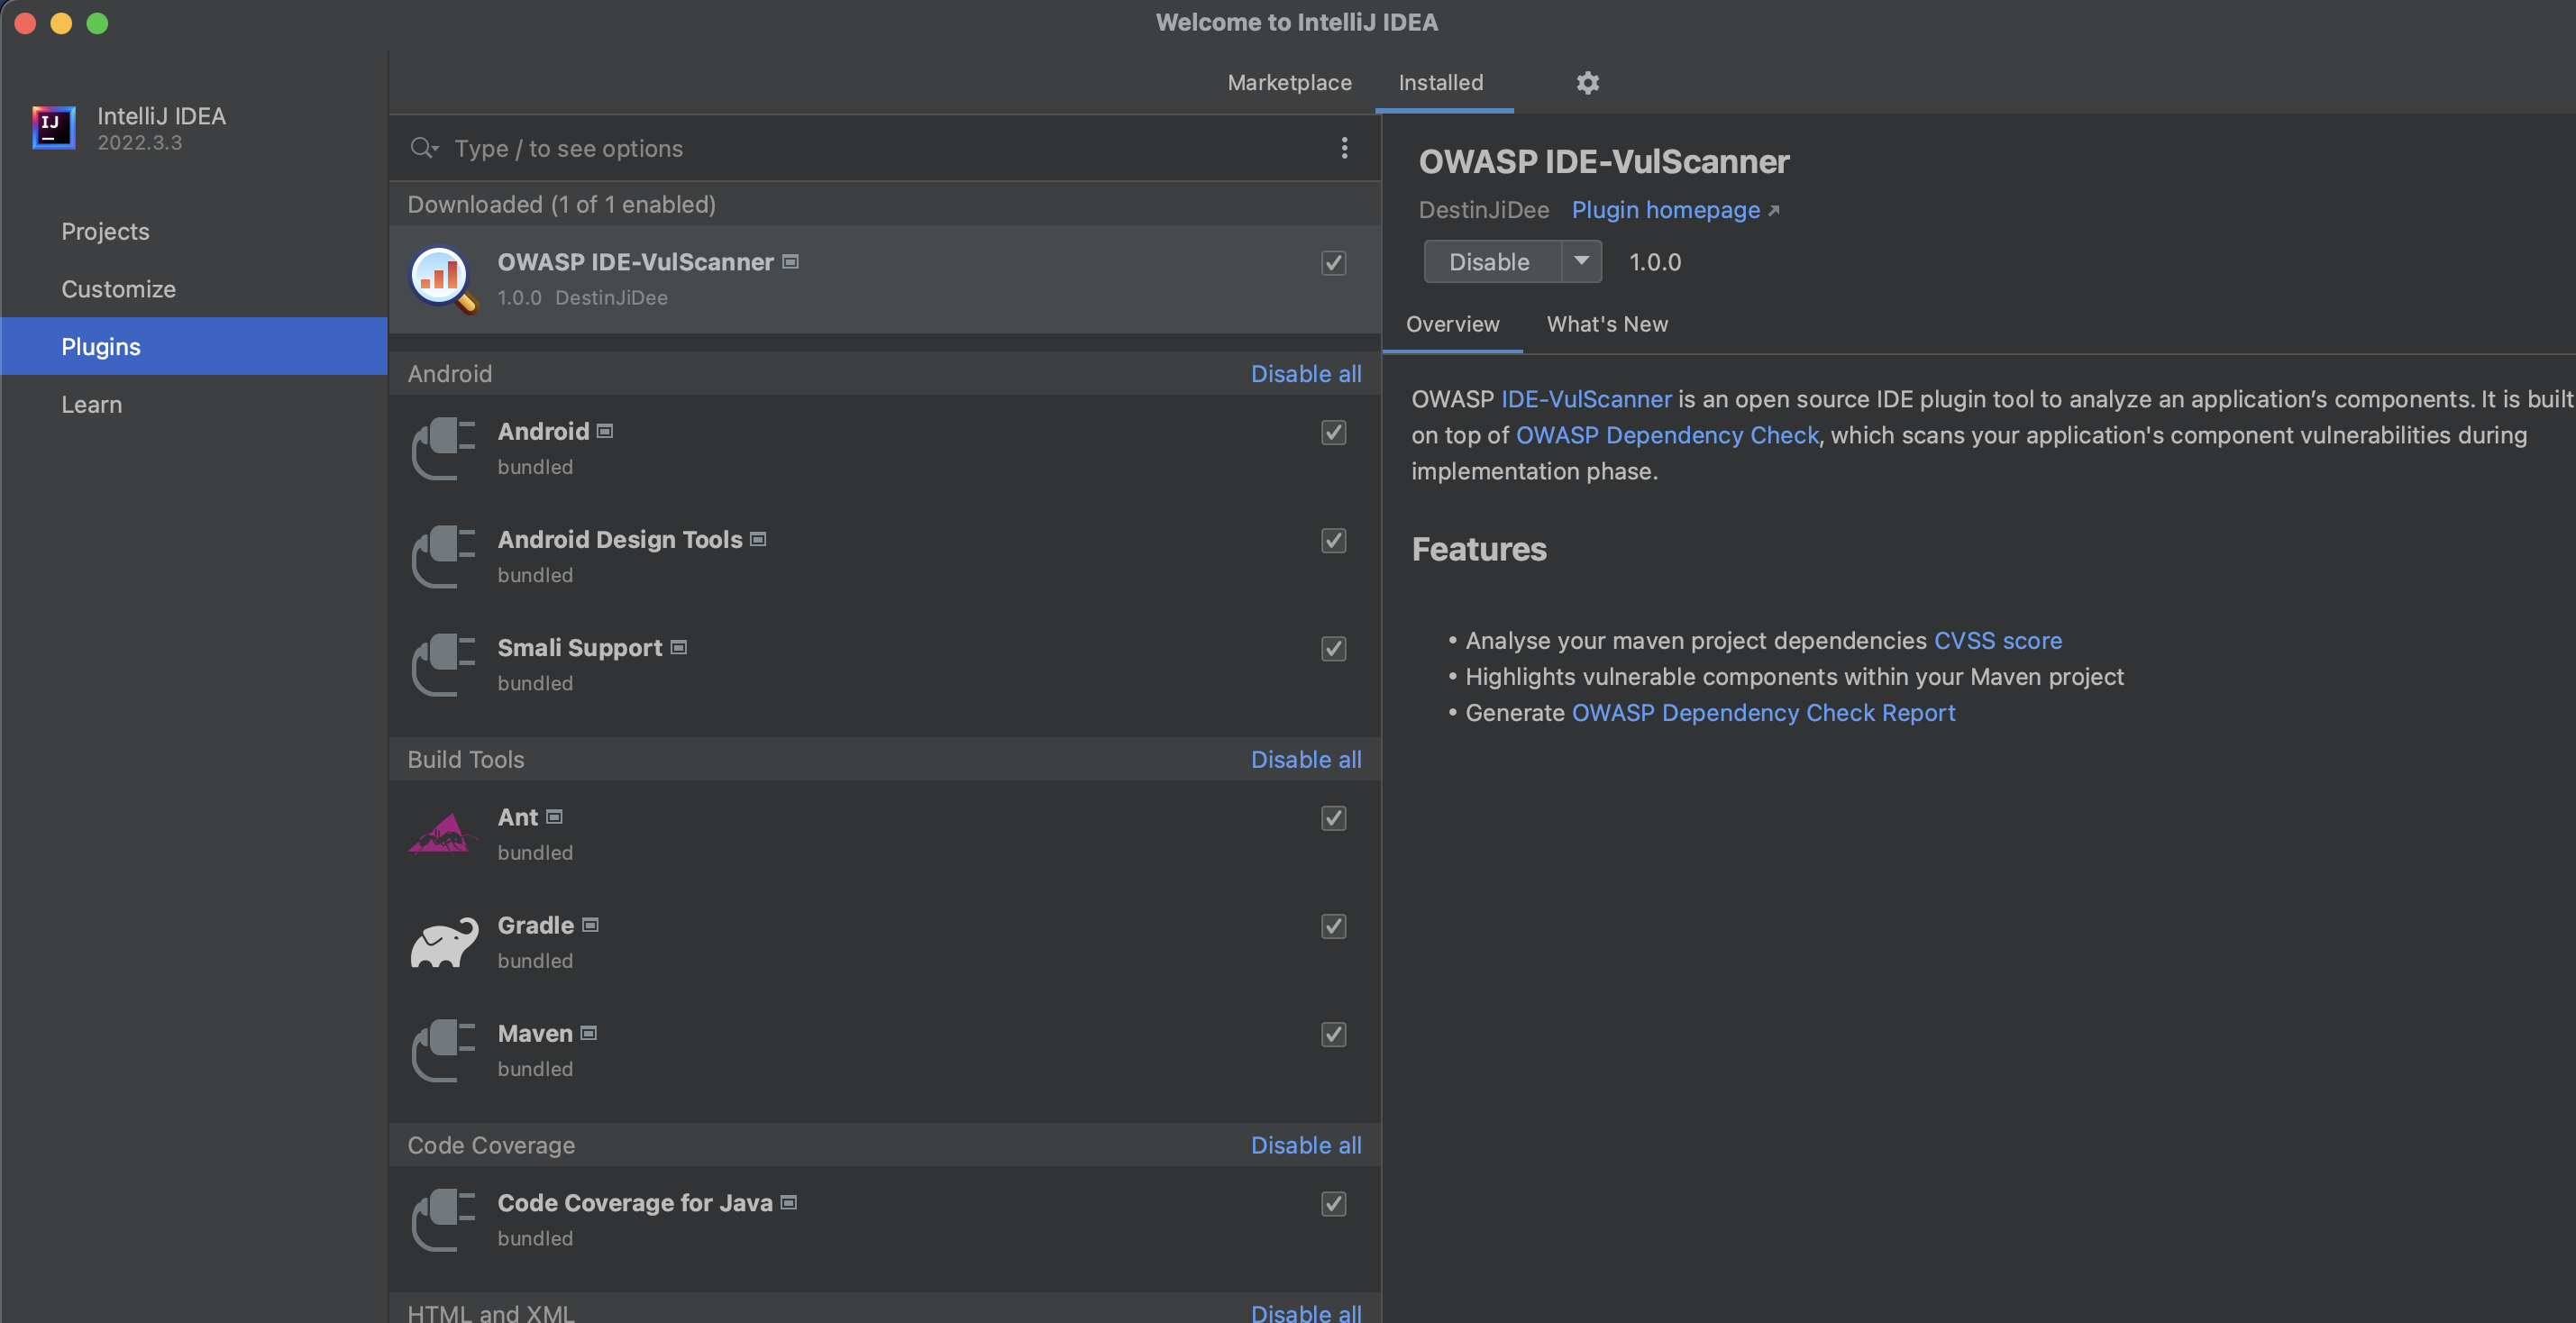The width and height of the screenshot is (2576, 1323).
Task: Select the Ant plugin name
Action: [518, 817]
